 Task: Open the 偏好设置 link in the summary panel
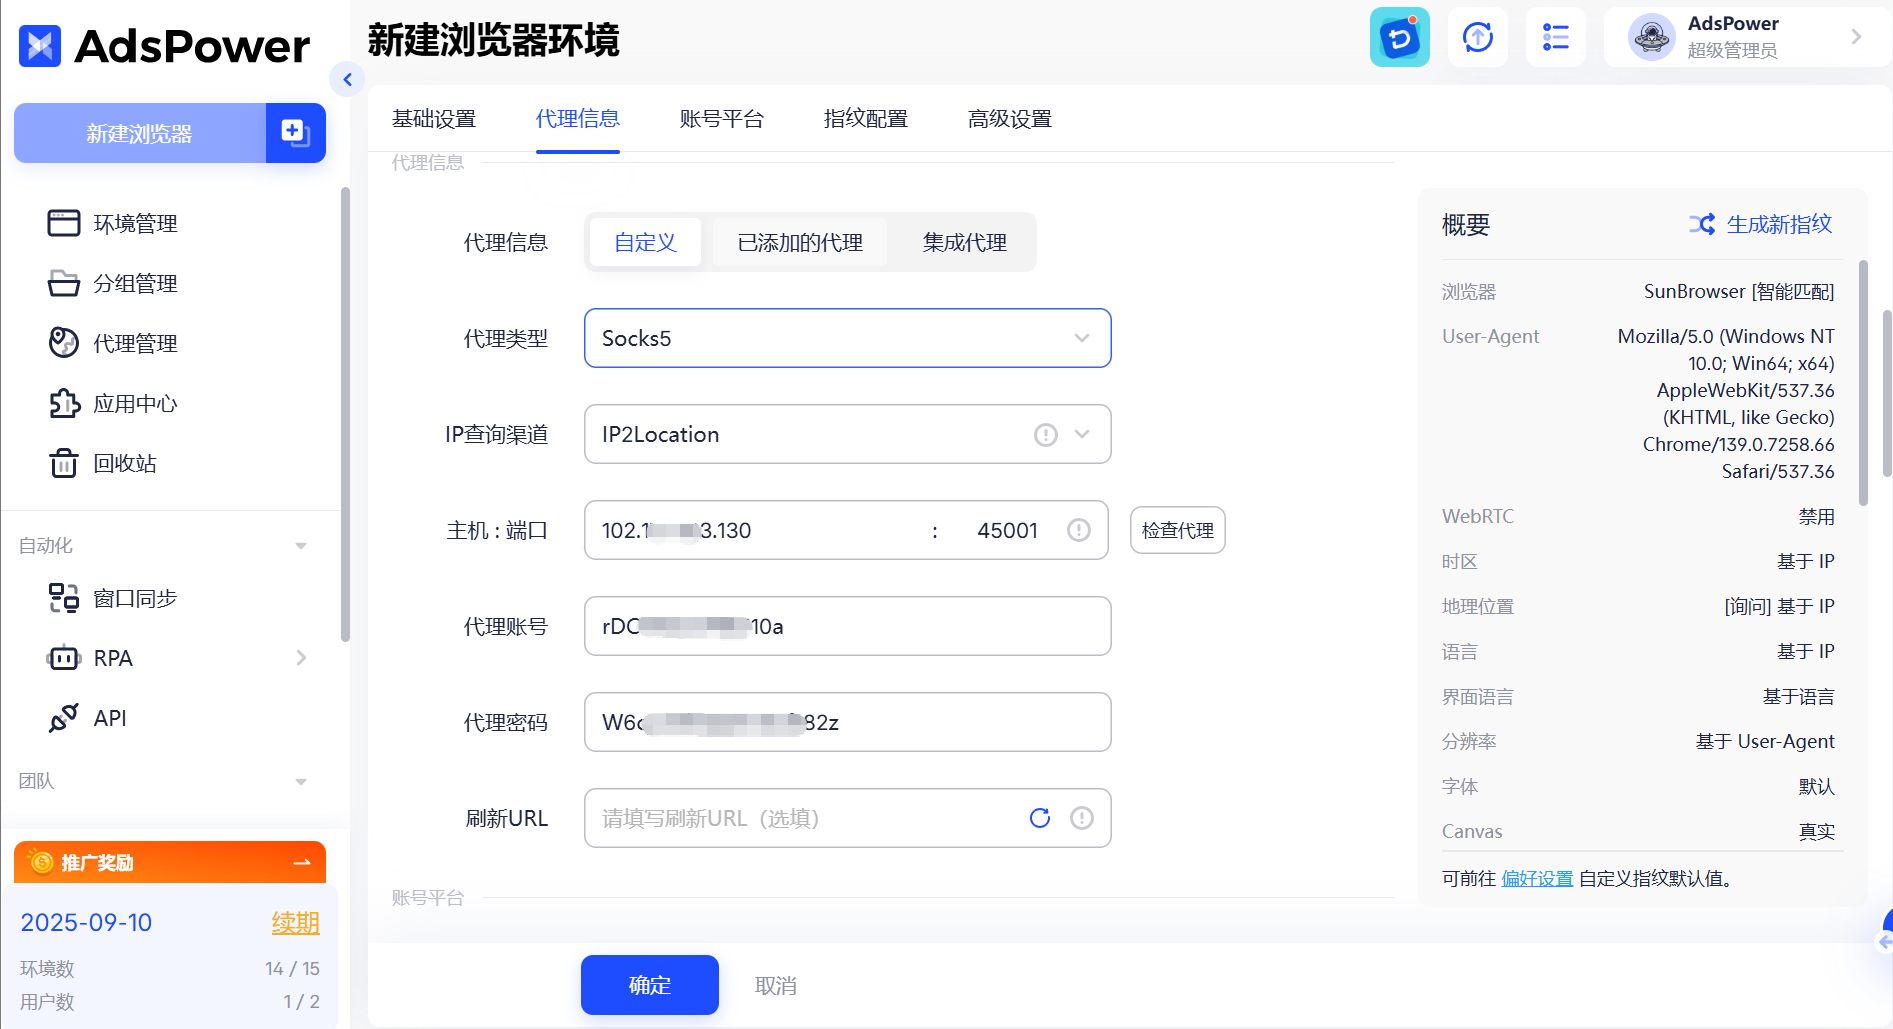point(1537,878)
